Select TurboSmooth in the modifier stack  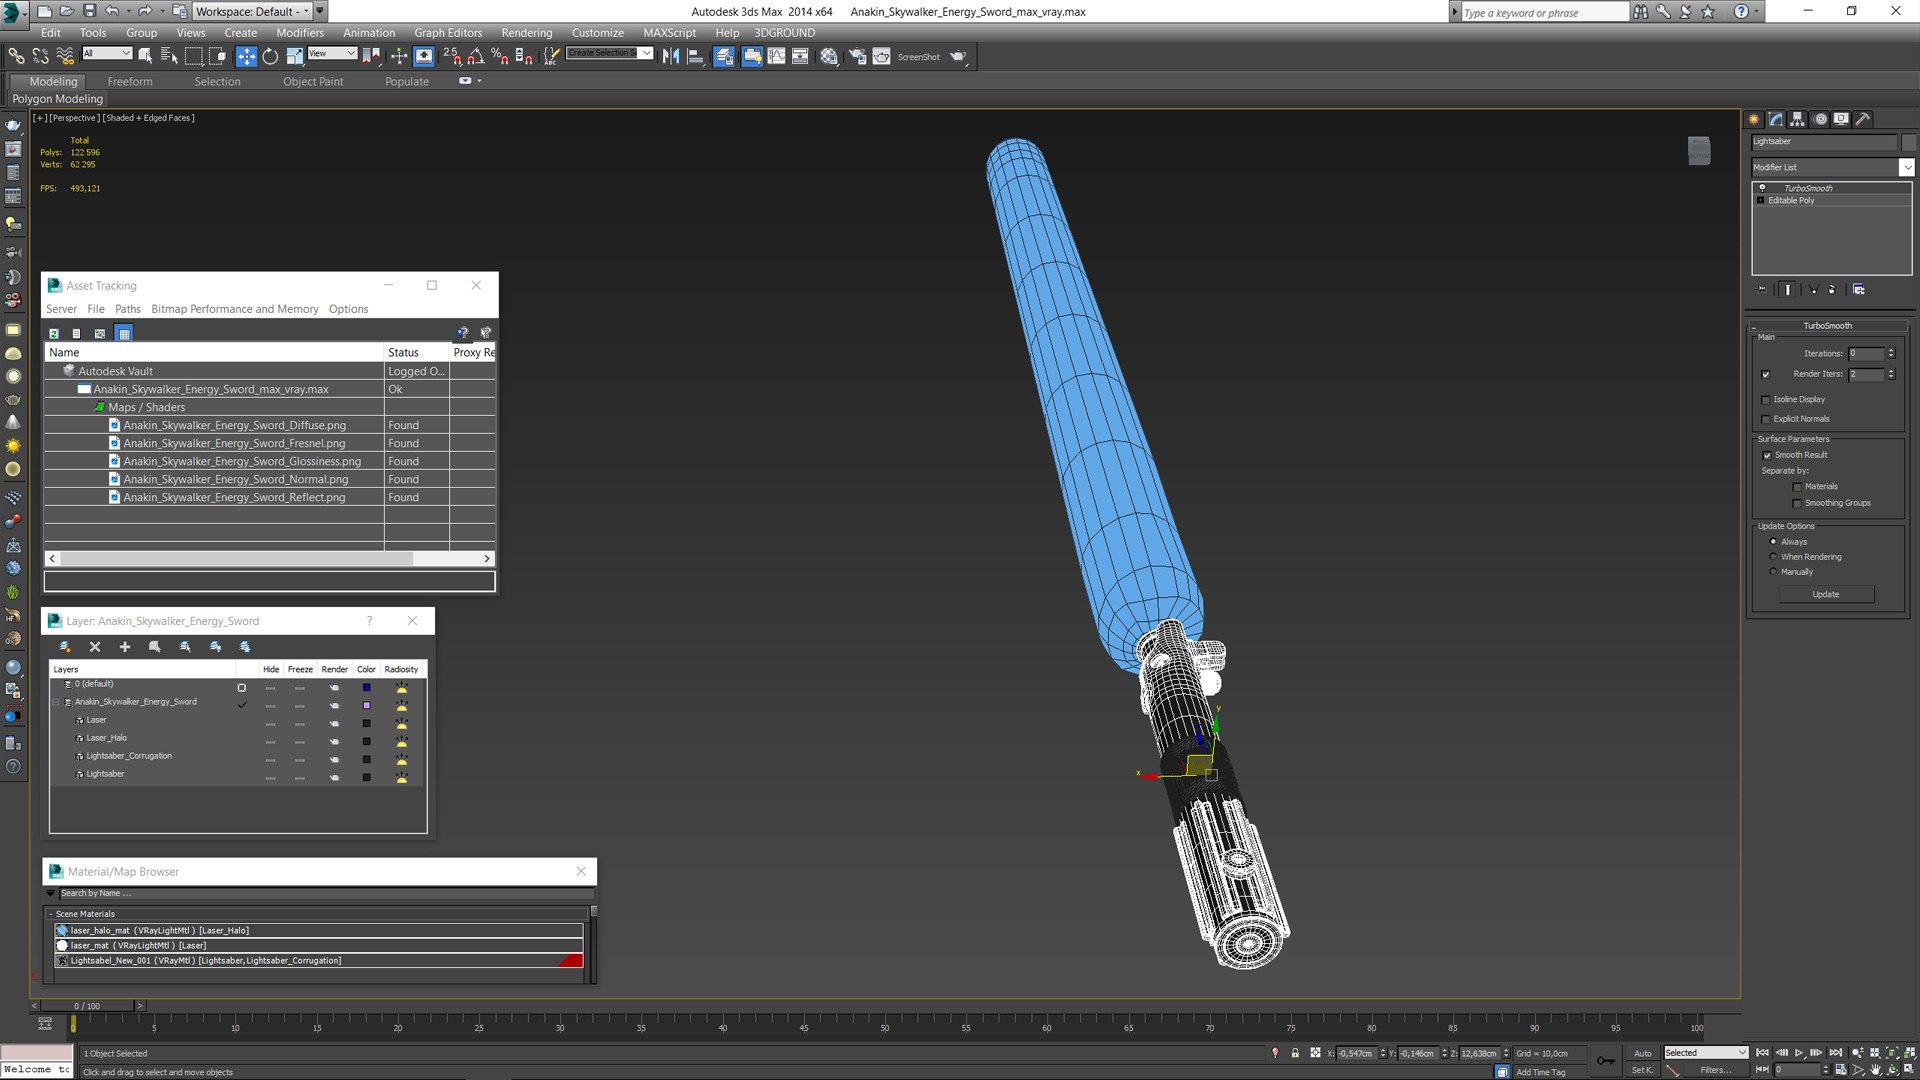(1808, 188)
